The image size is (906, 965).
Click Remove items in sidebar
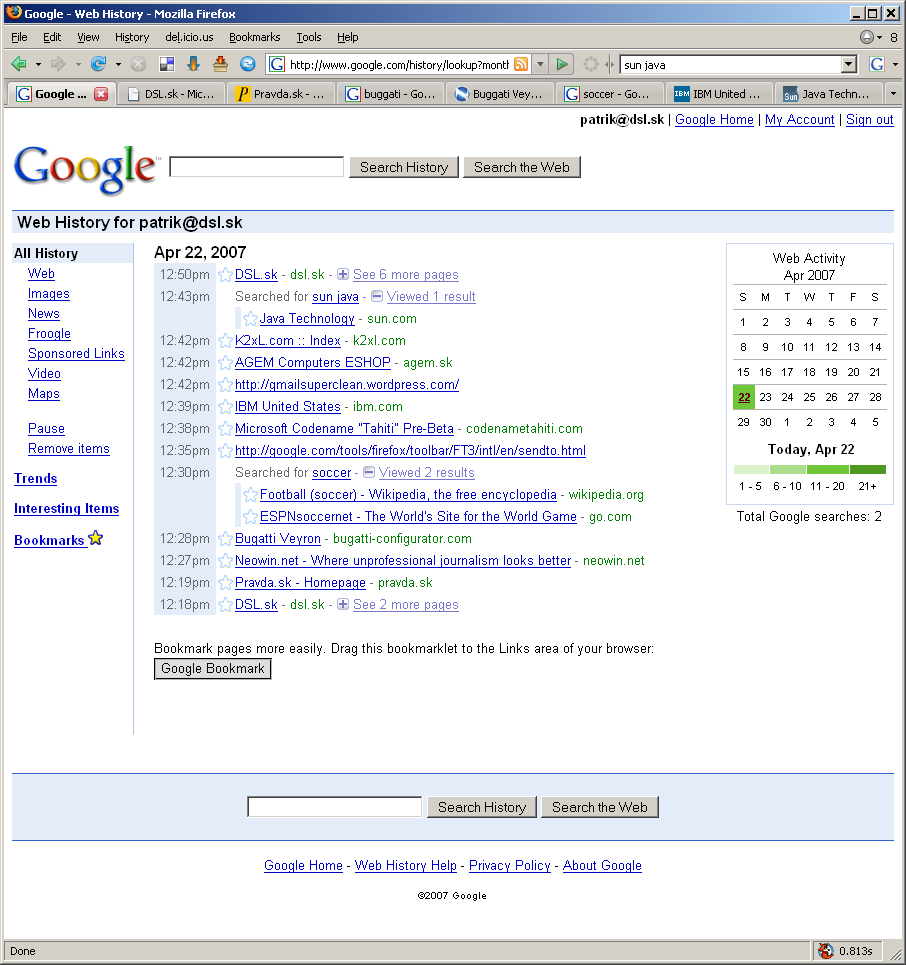(69, 449)
